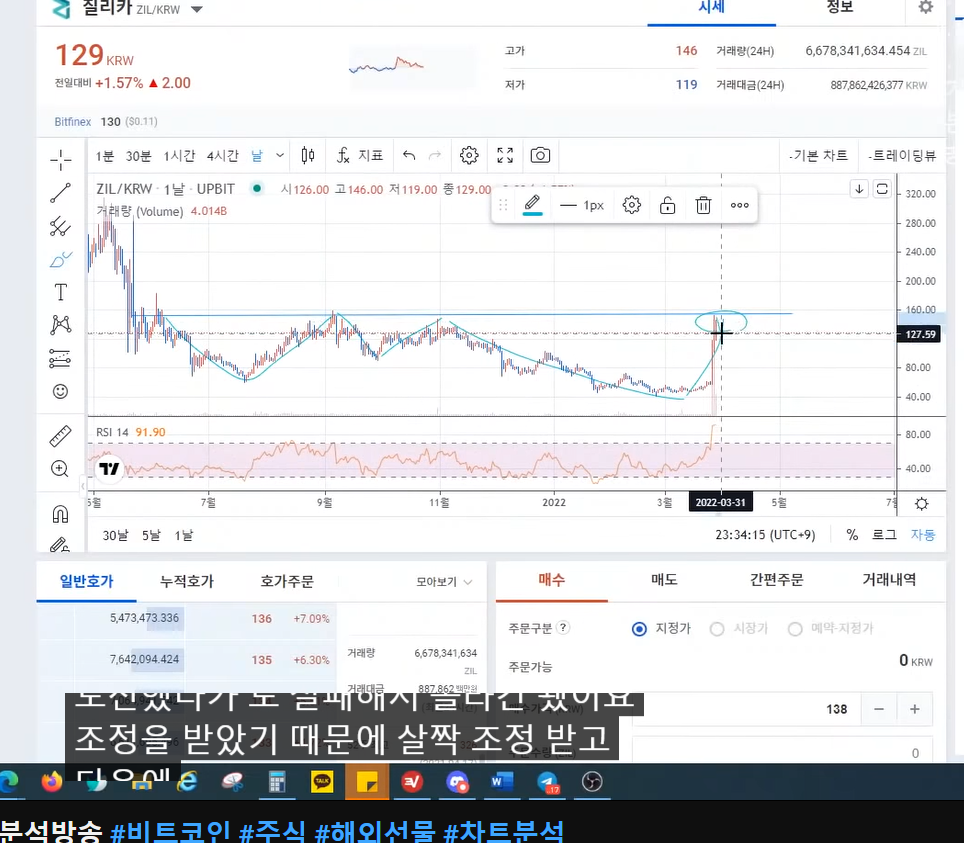Activate the zoom in tool
The width and height of the screenshot is (964, 843).
tap(60, 469)
